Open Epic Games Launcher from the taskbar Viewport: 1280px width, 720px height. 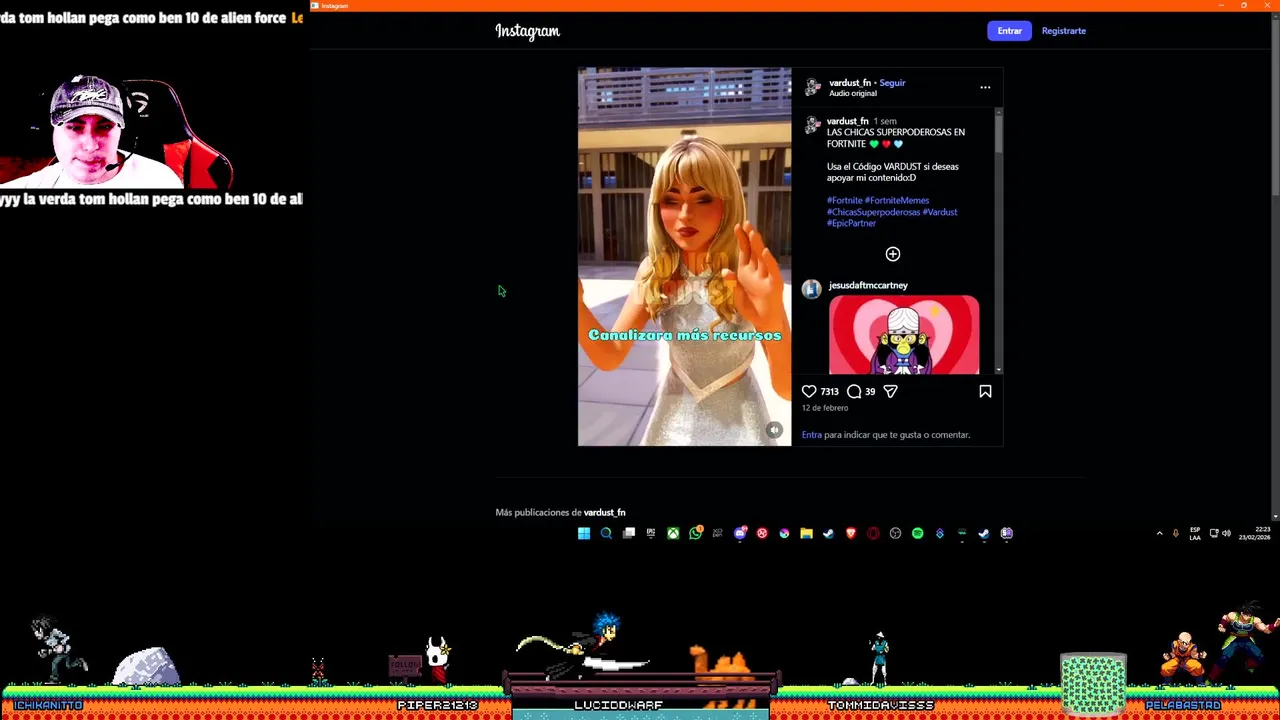tap(651, 533)
